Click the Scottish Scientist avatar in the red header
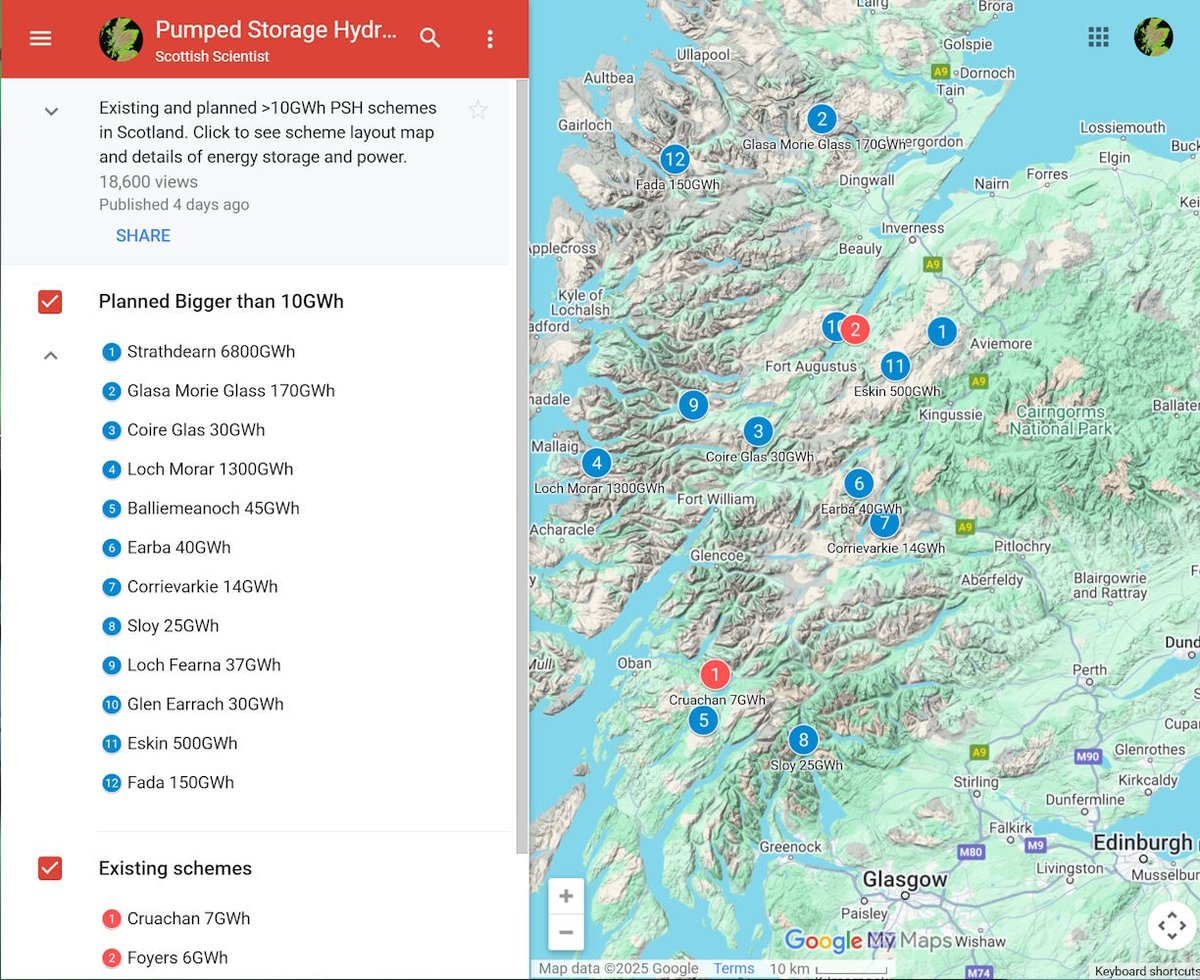The width and height of the screenshot is (1200, 980). coord(120,39)
